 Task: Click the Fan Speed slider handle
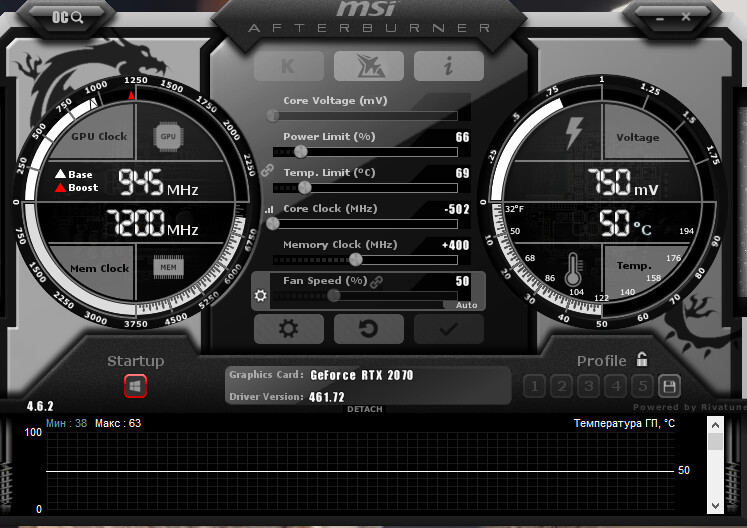333,295
